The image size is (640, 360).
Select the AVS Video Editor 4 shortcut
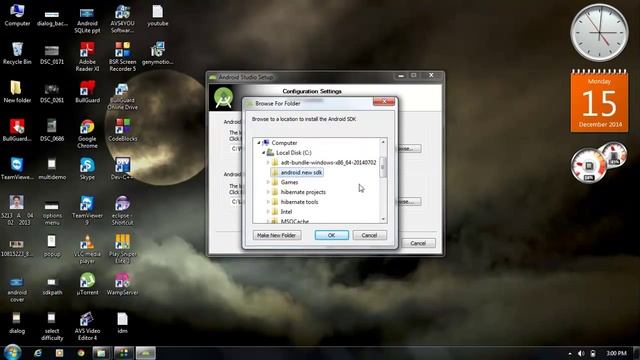tap(87, 326)
